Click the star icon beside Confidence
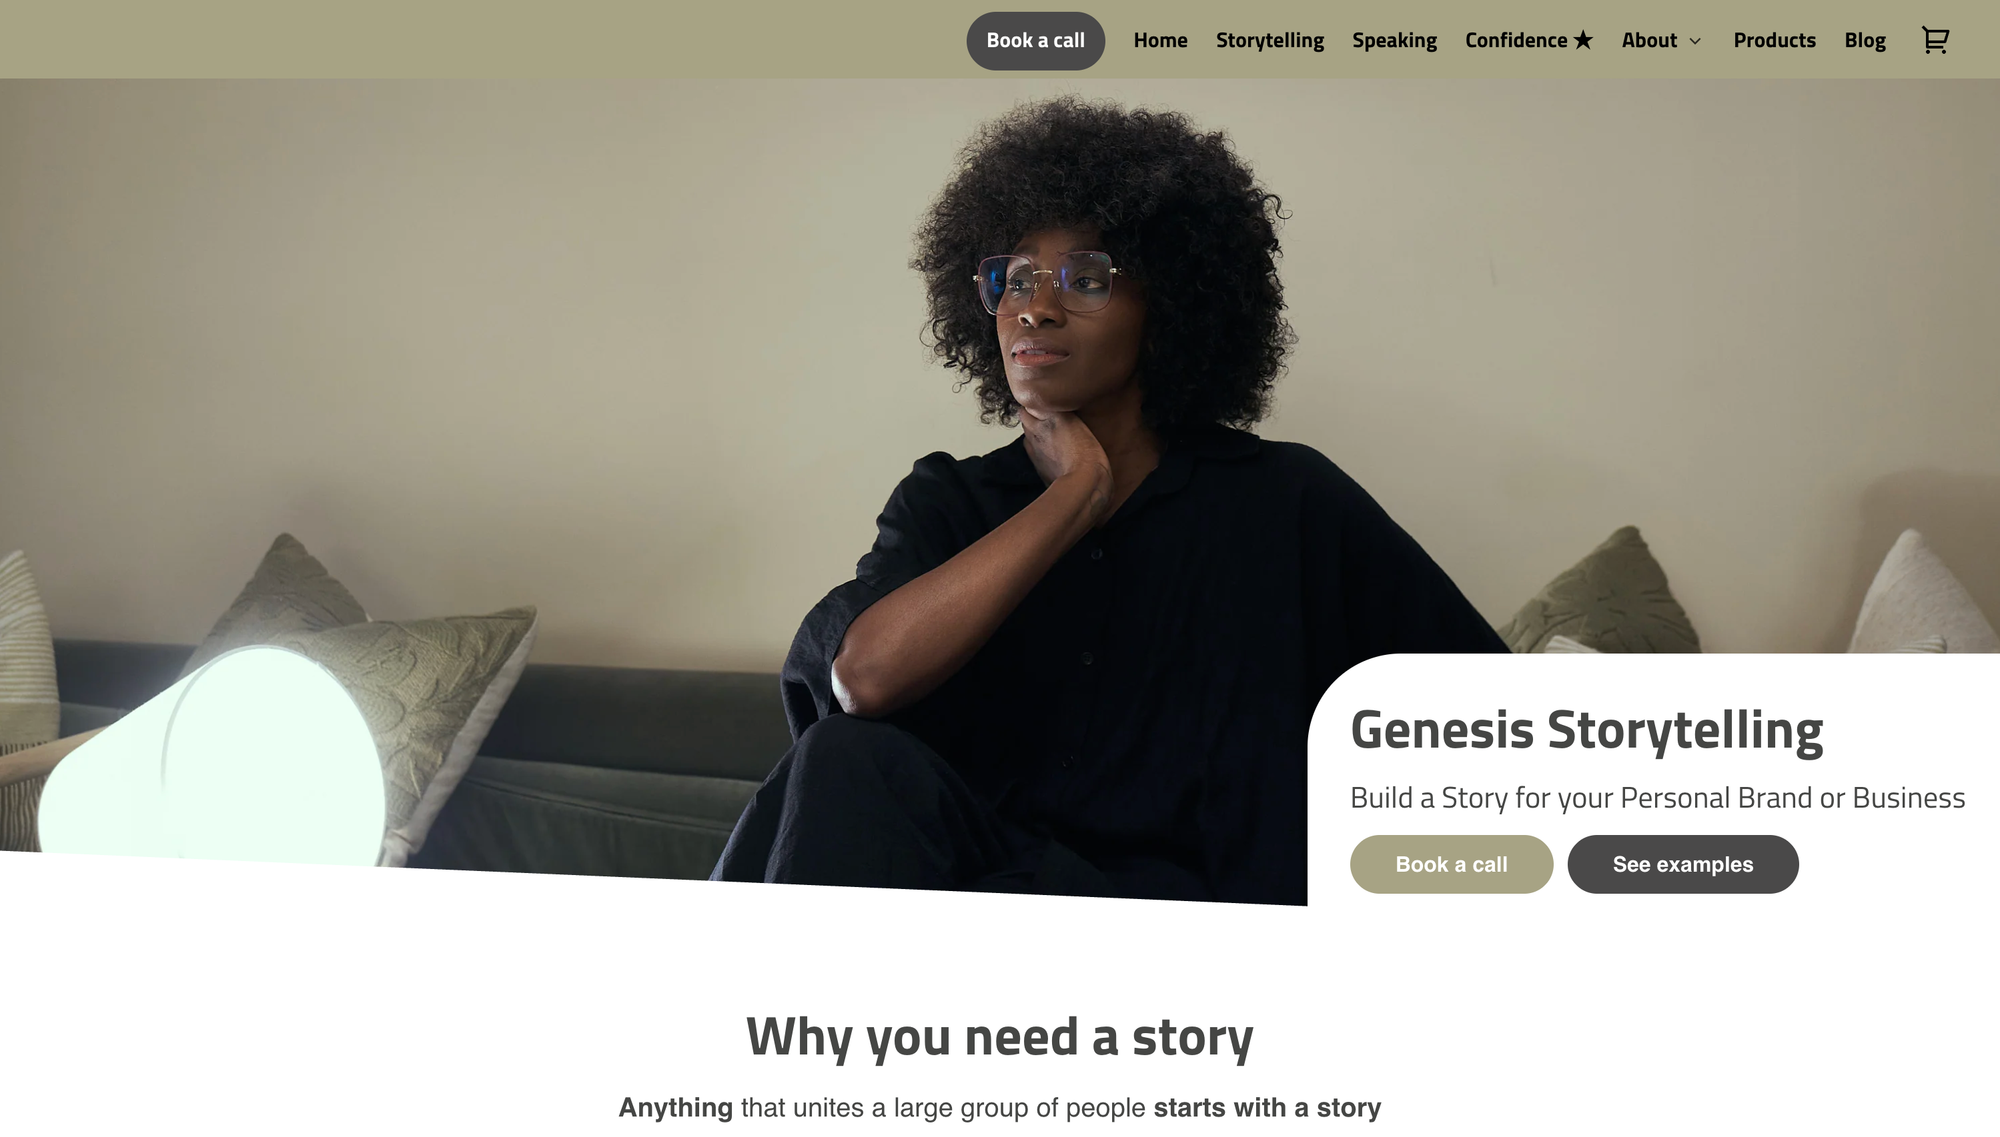Image resolution: width=2000 pixels, height=1137 pixels. tap(1583, 40)
